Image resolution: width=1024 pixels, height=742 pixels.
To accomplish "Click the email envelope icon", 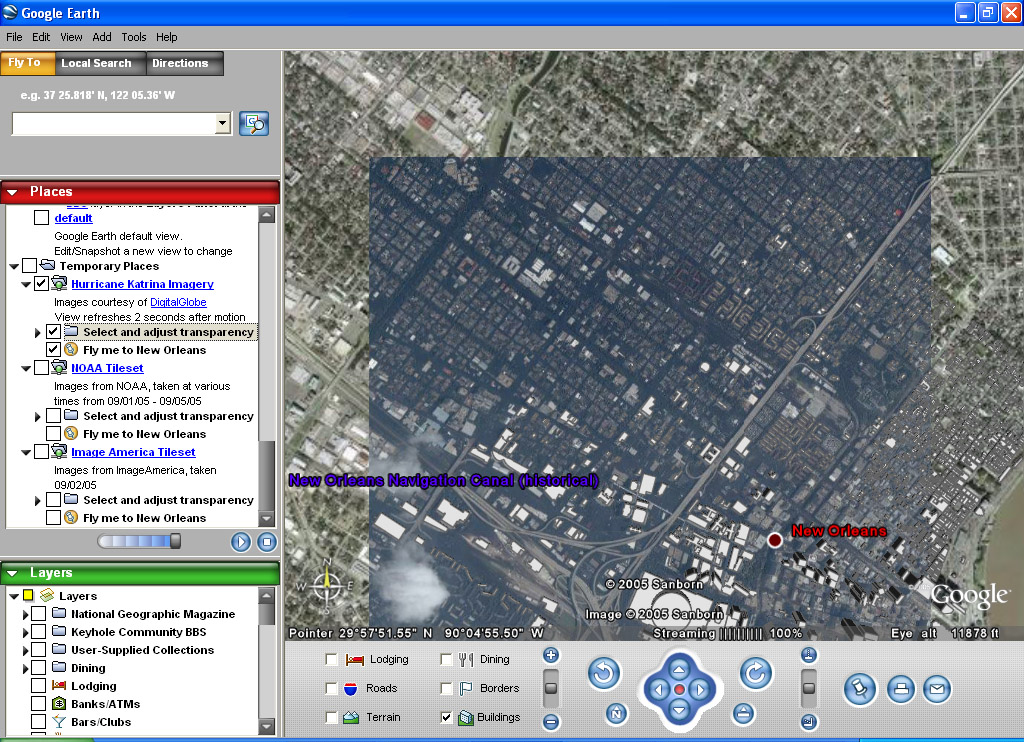I will (x=937, y=689).
